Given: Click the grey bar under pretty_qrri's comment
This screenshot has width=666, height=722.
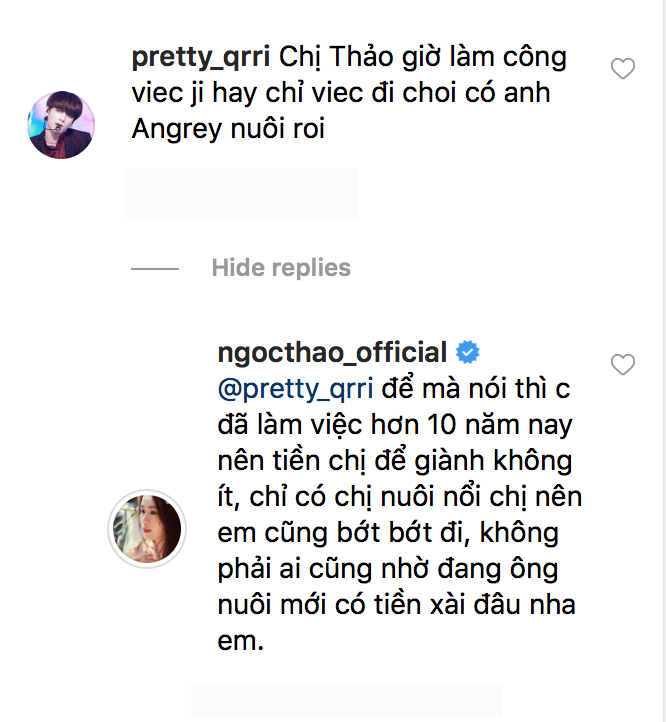Looking at the screenshot, I should pos(240,193).
